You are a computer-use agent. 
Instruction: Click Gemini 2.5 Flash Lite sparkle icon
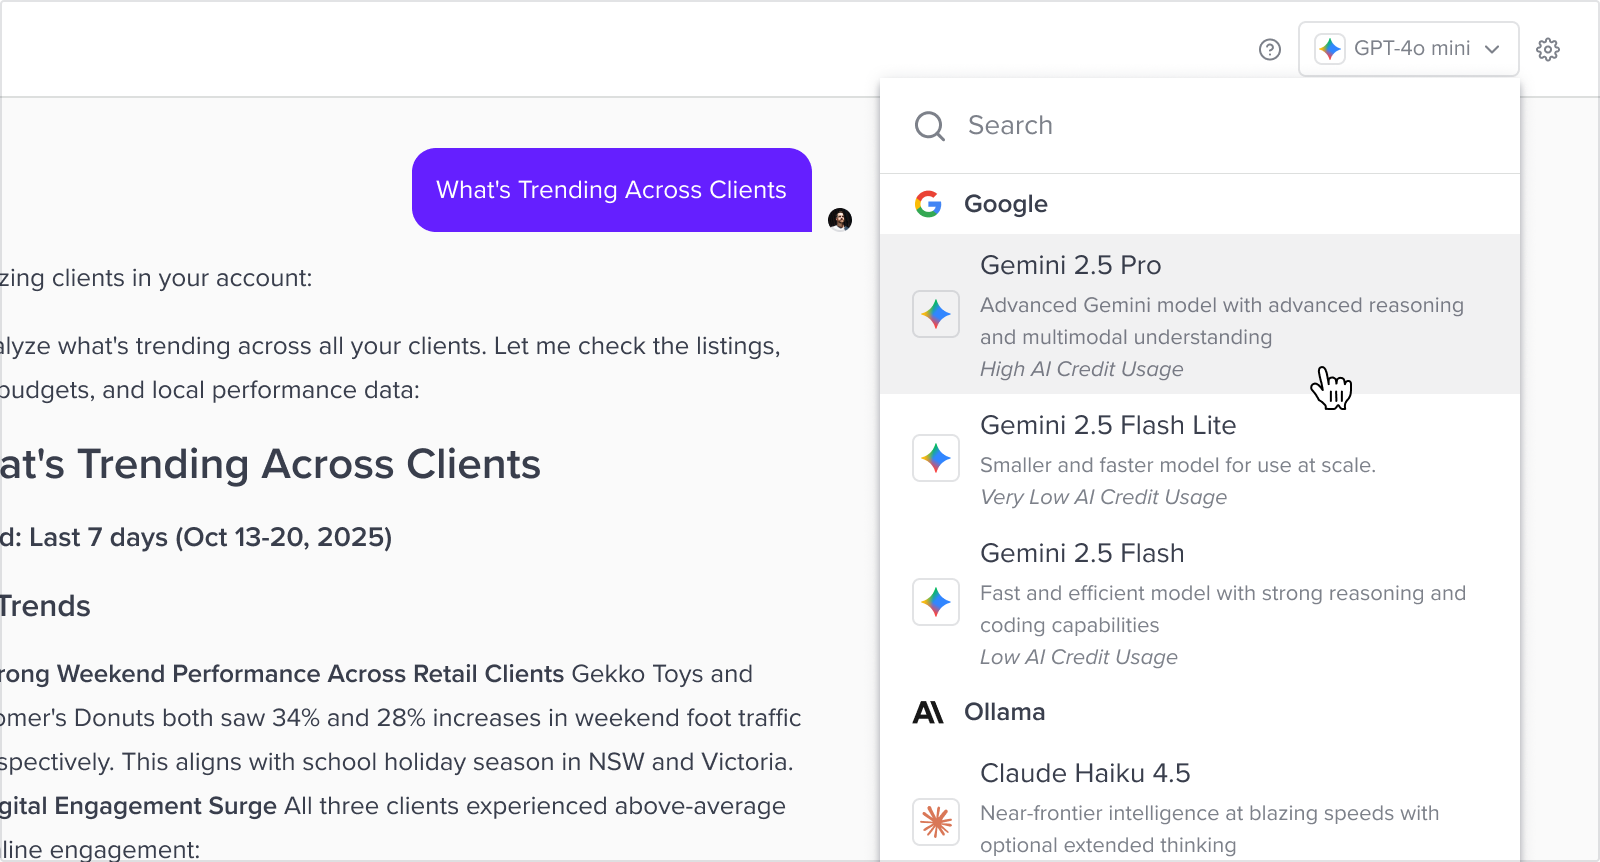tap(936, 458)
